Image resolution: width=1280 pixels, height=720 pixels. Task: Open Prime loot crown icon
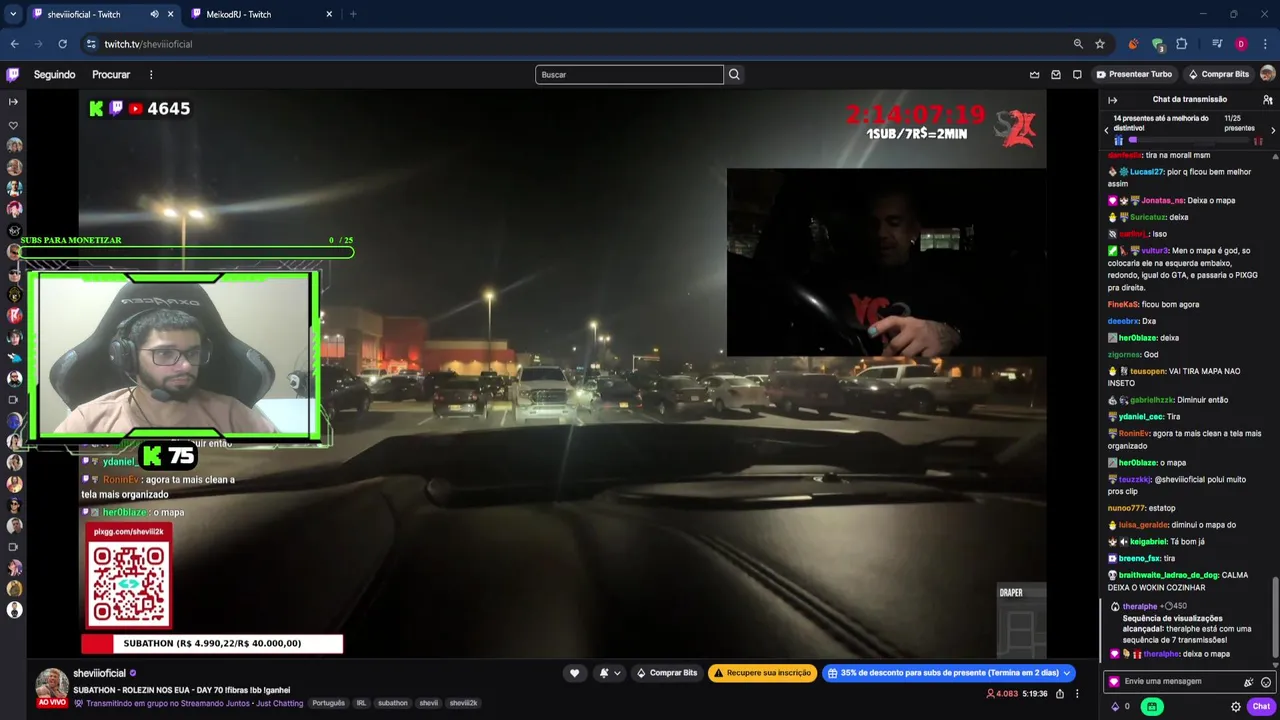point(1034,75)
